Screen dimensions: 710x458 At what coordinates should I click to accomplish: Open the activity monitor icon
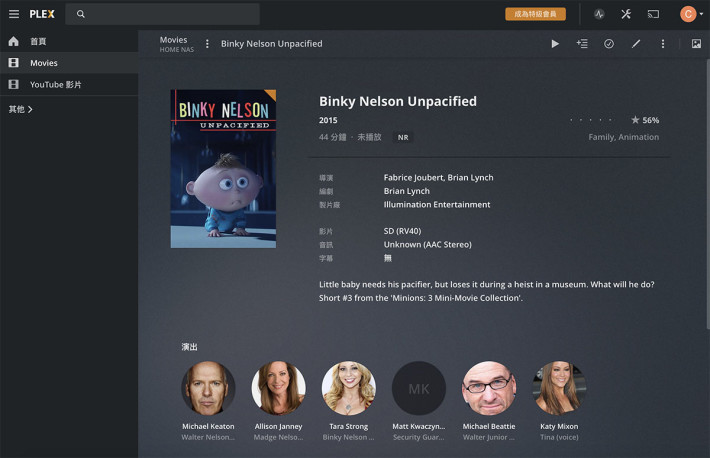coord(599,14)
